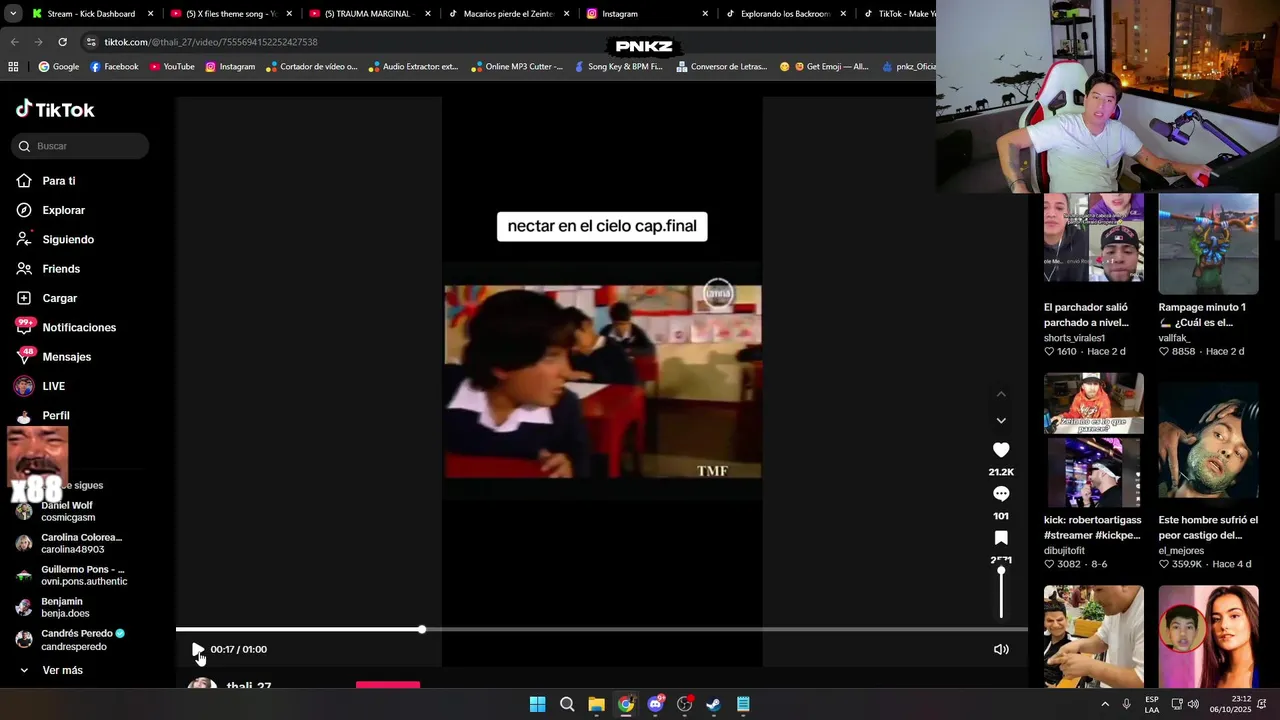This screenshot has height=720, width=1280.
Task: Close the Instagram browser tab
Action: (705, 14)
